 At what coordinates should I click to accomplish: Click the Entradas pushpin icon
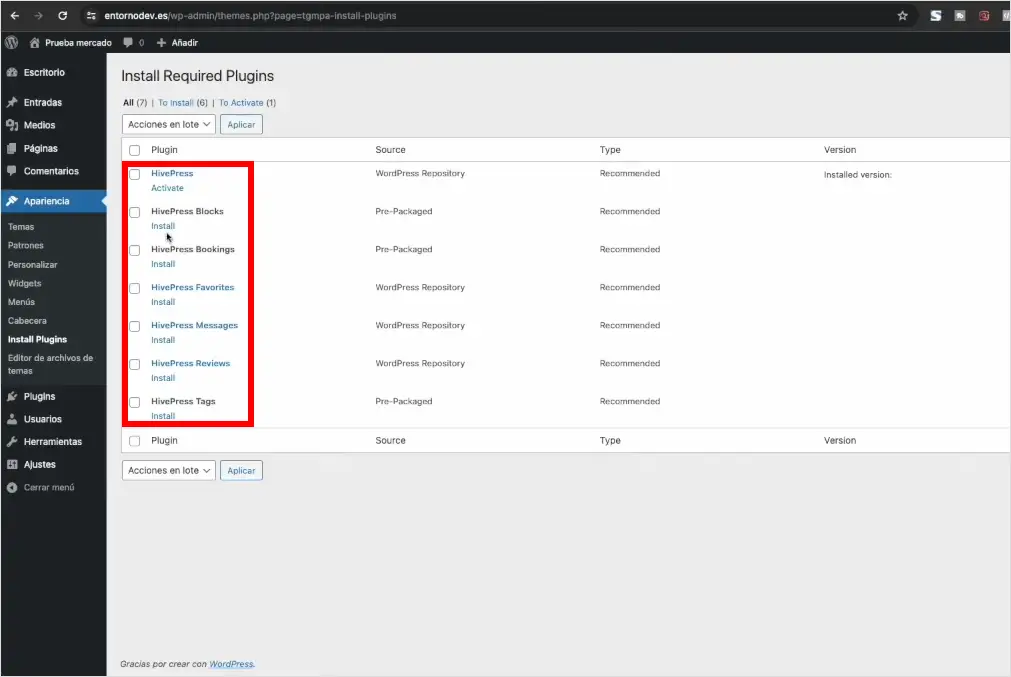click(x=12, y=102)
